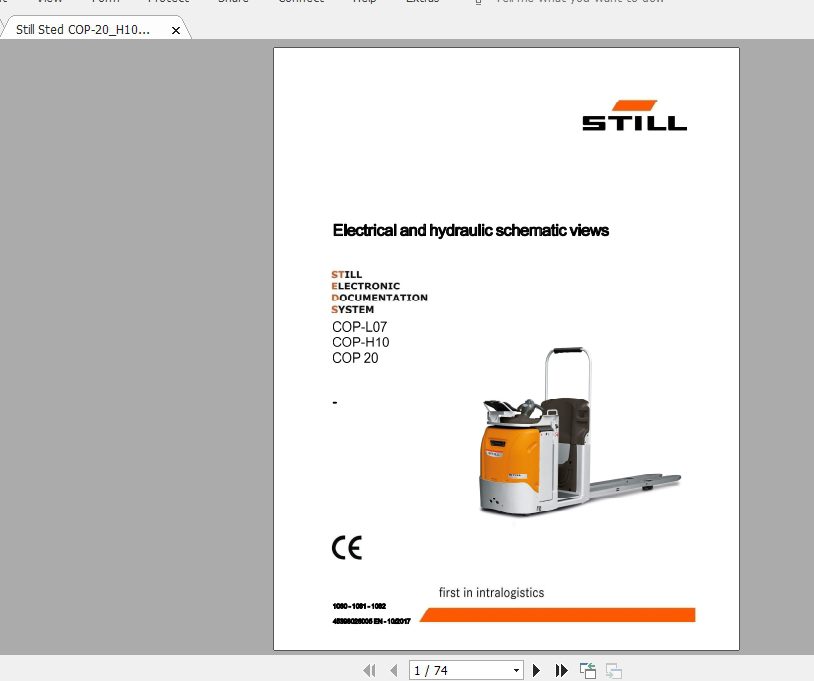Click the pallet truck product image
This screenshot has width=814, height=681.
[579, 432]
